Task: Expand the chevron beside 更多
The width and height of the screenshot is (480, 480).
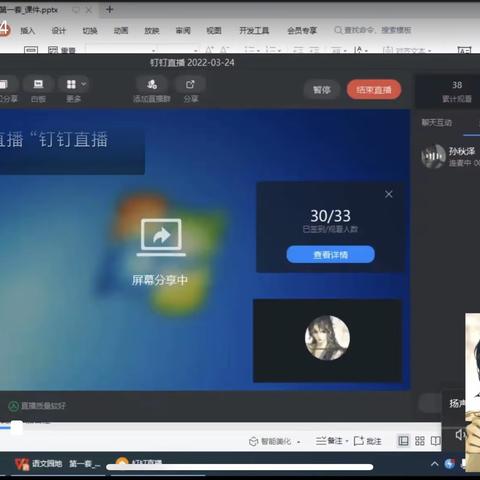Action: (84, 84)
